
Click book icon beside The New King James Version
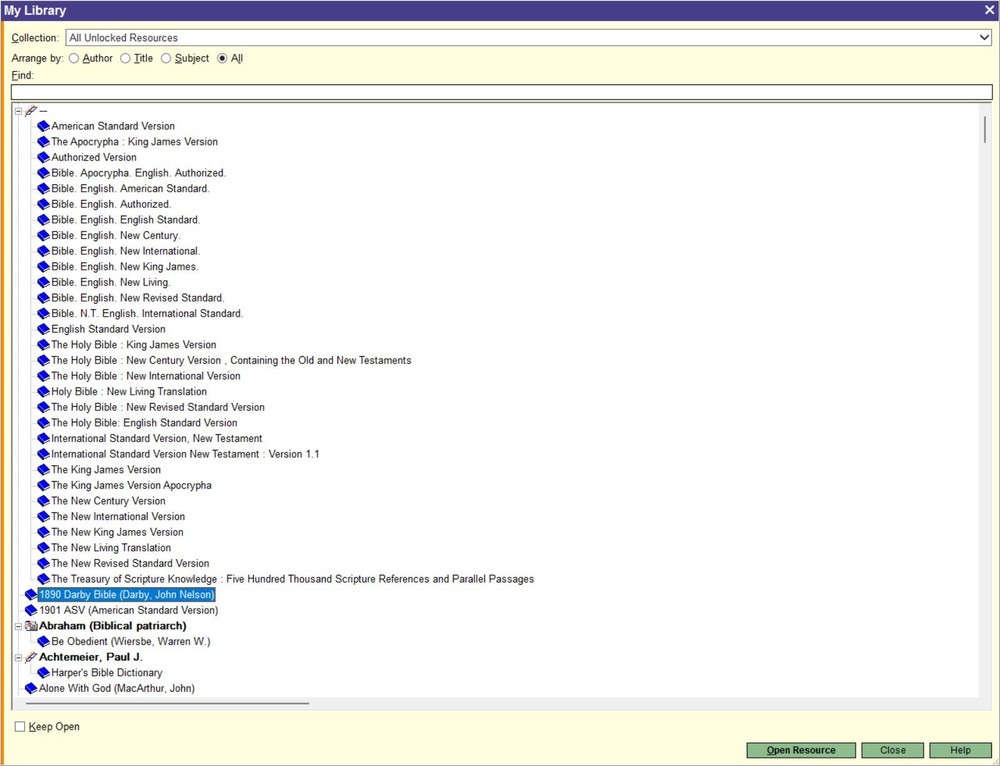coord(43,532)
